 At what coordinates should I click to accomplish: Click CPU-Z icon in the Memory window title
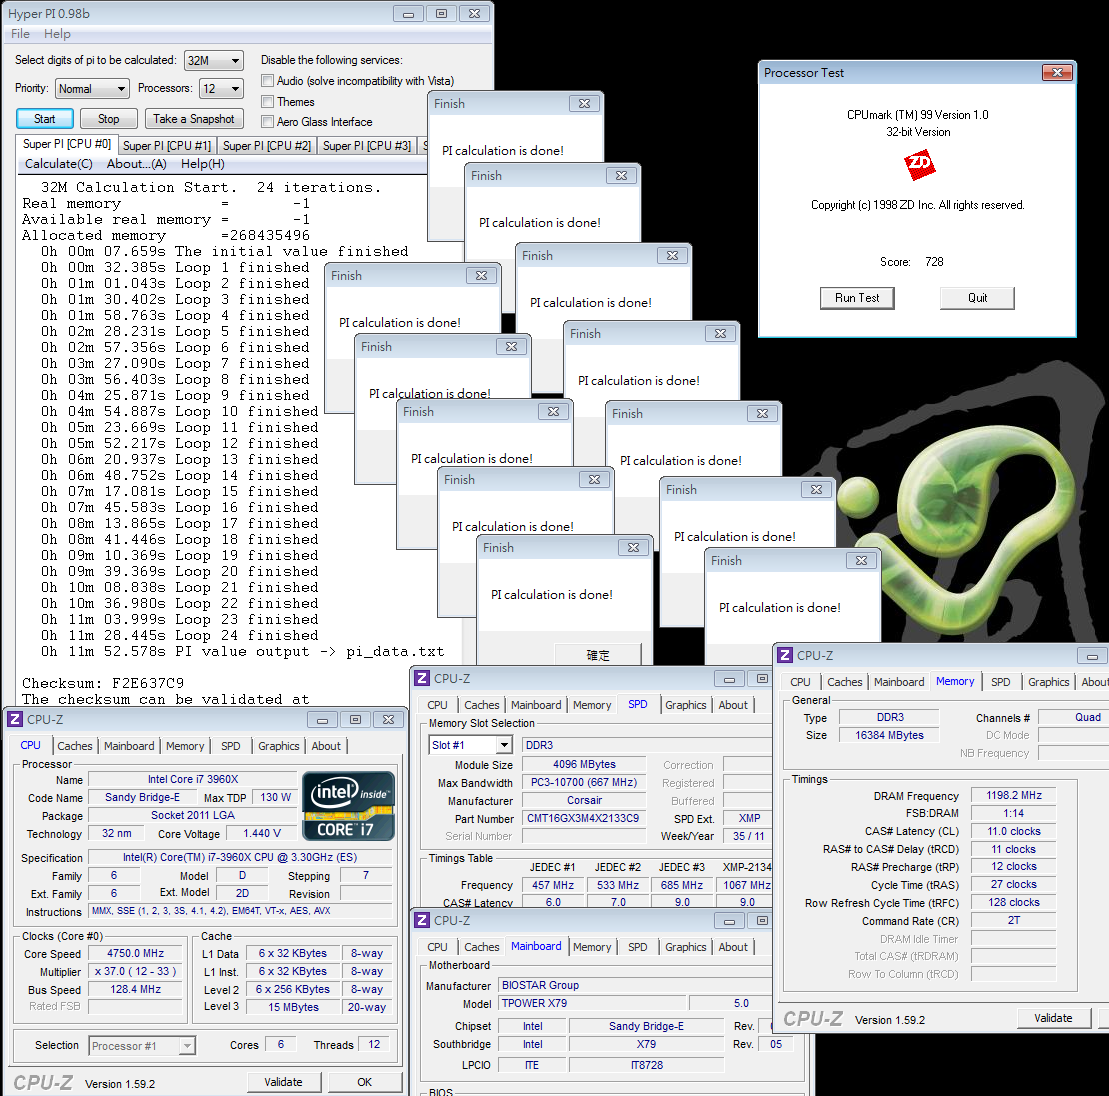click(784, 655)
